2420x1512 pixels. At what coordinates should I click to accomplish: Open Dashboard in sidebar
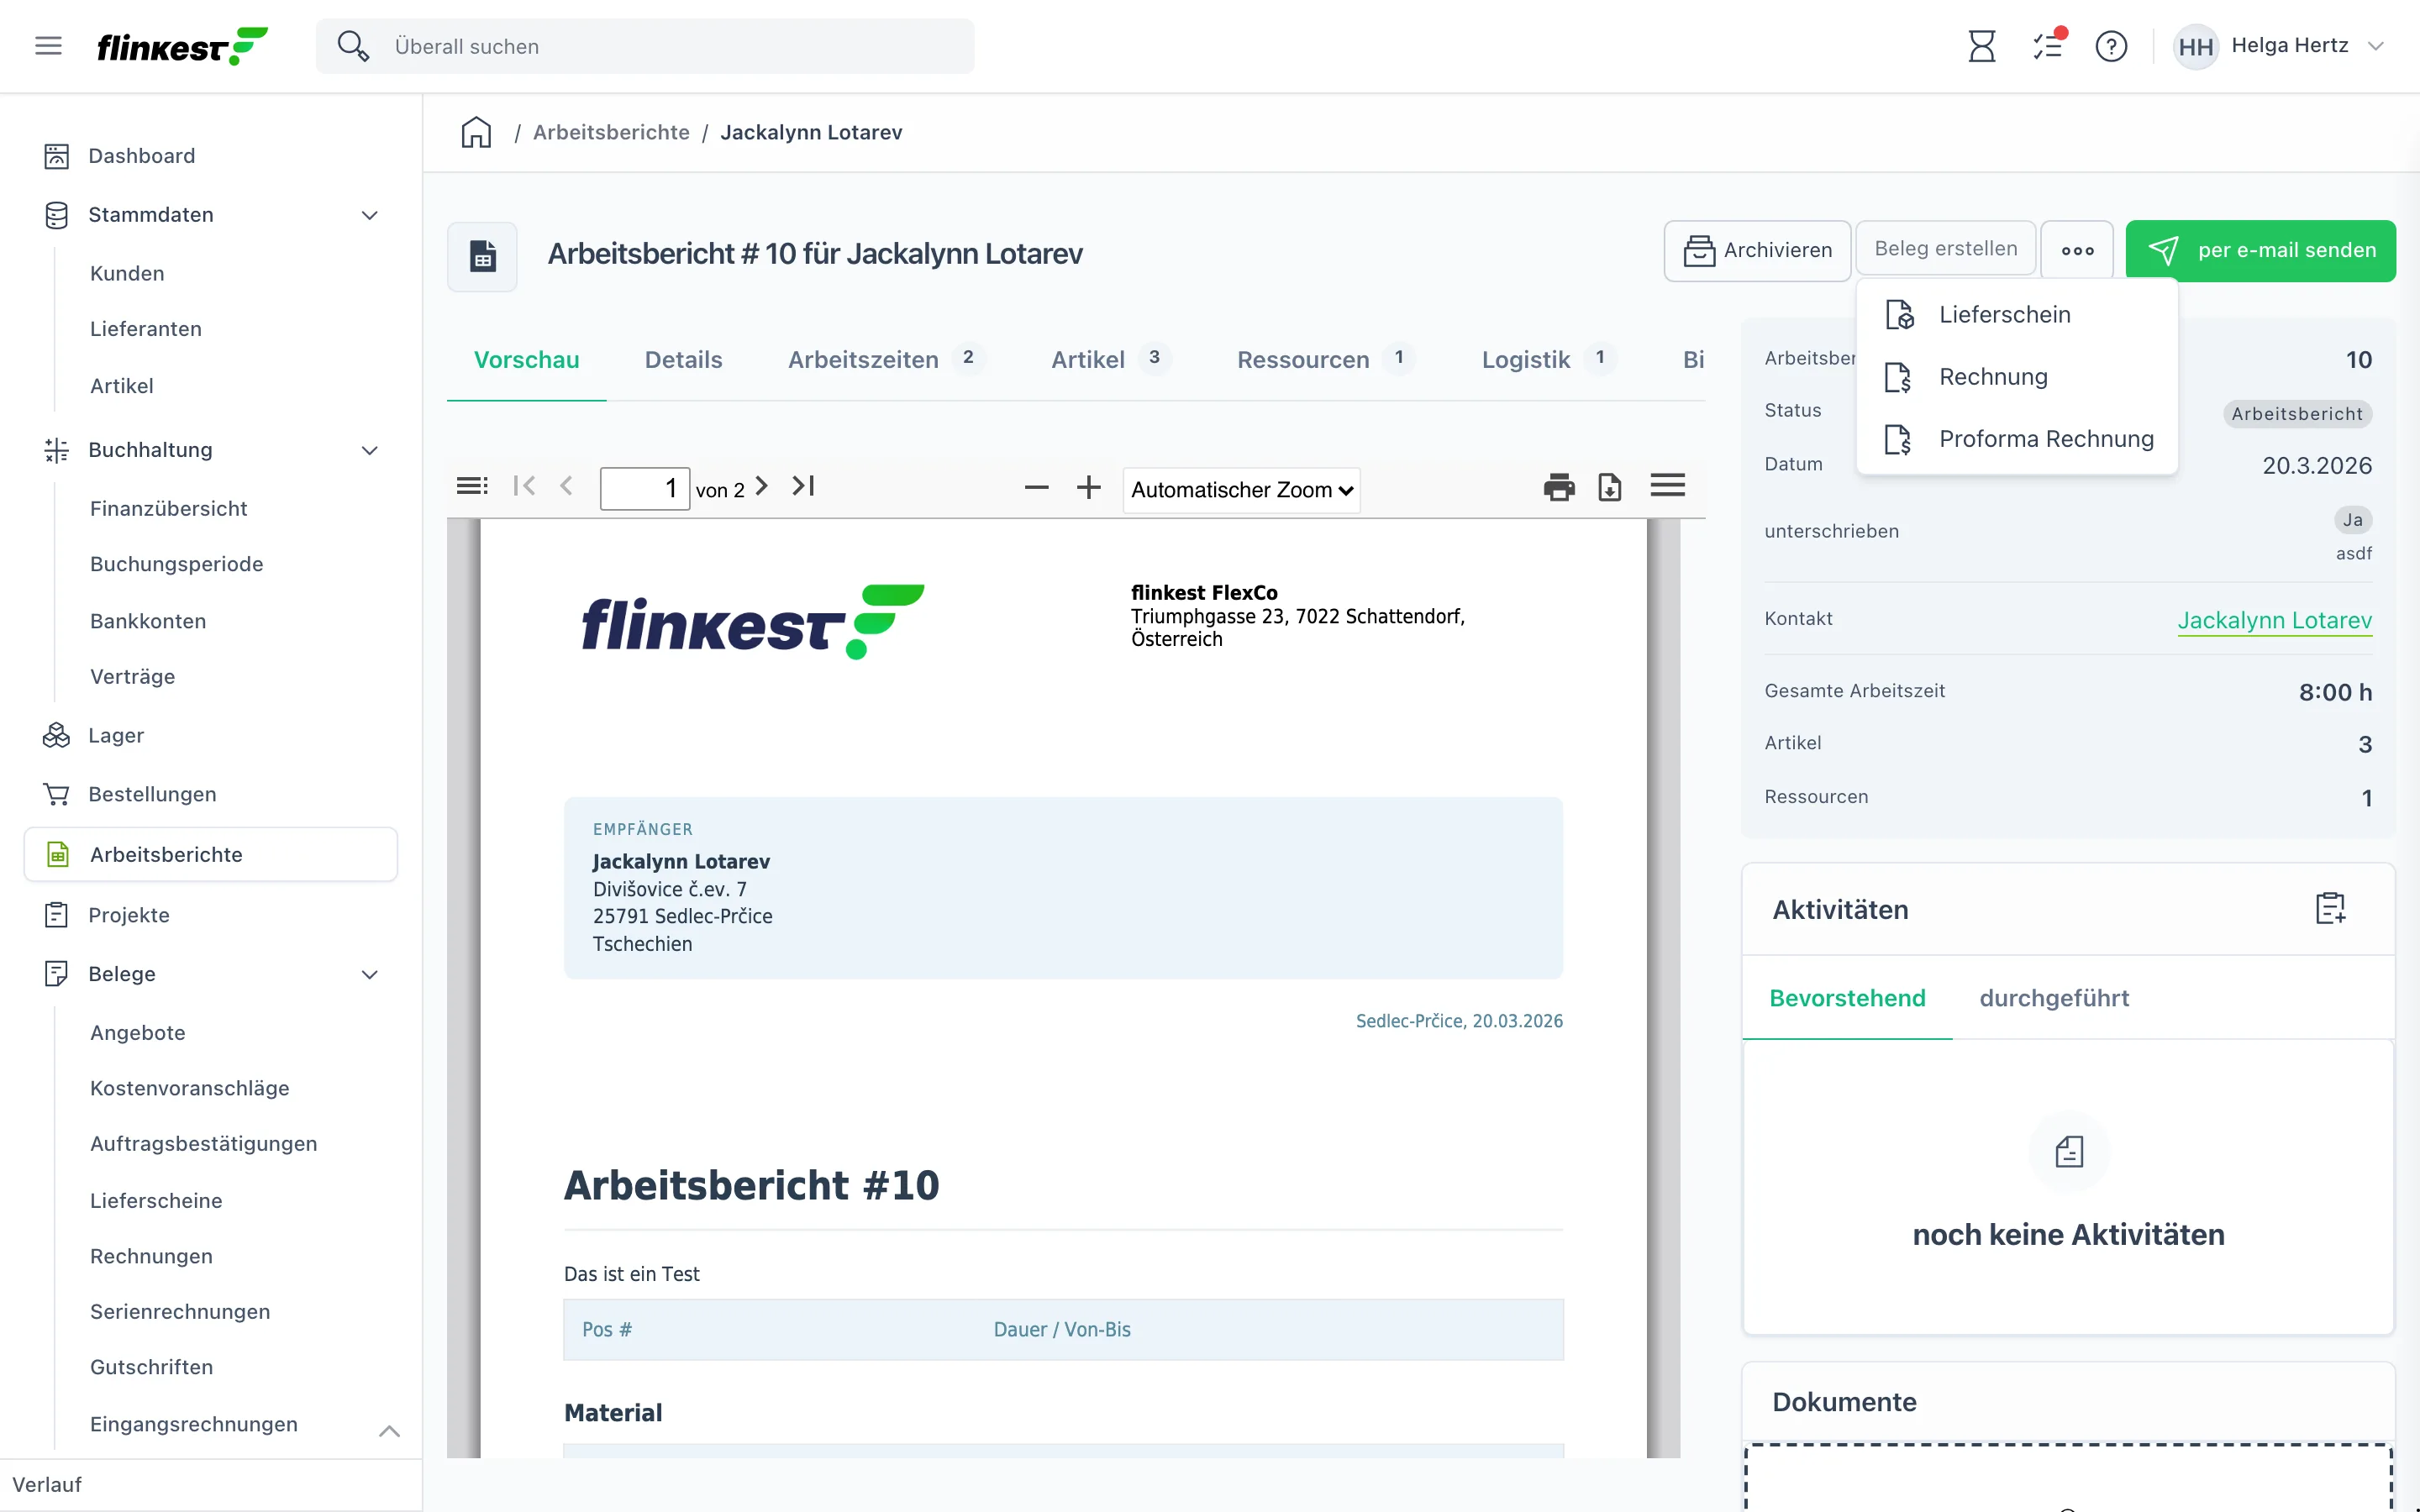pos(141,156)
